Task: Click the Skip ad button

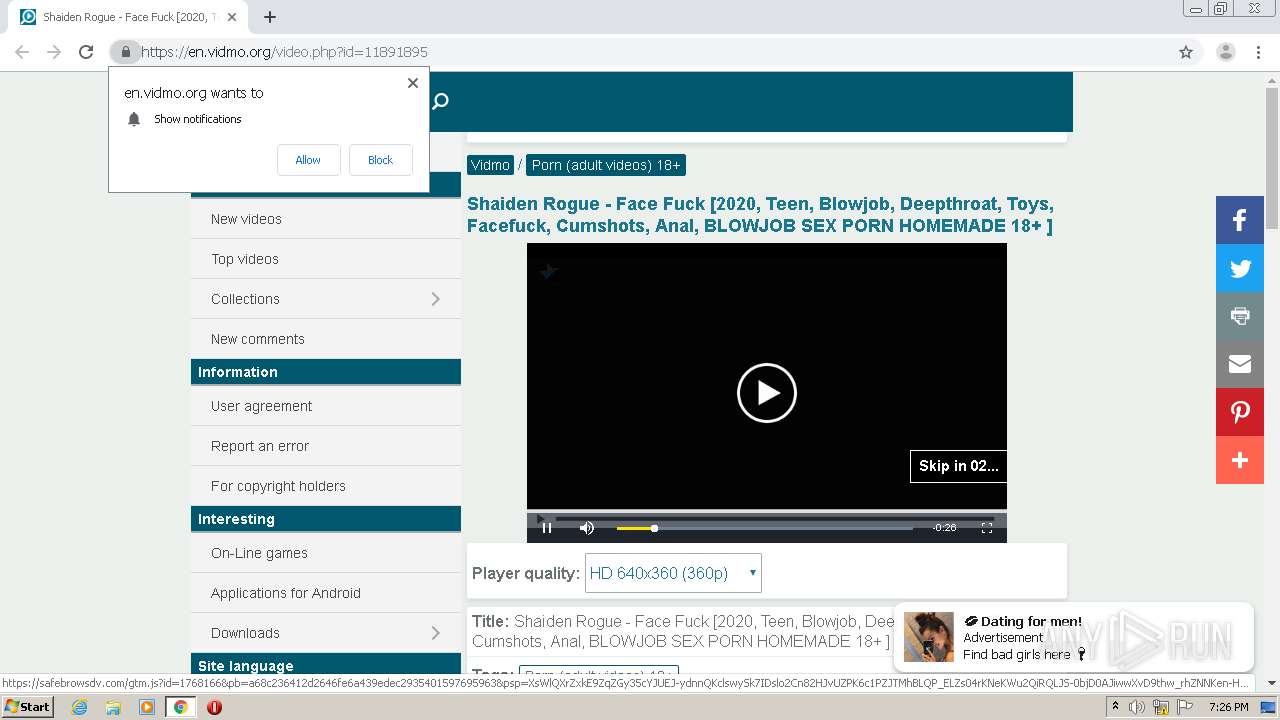Action: (x=958, y=466)
